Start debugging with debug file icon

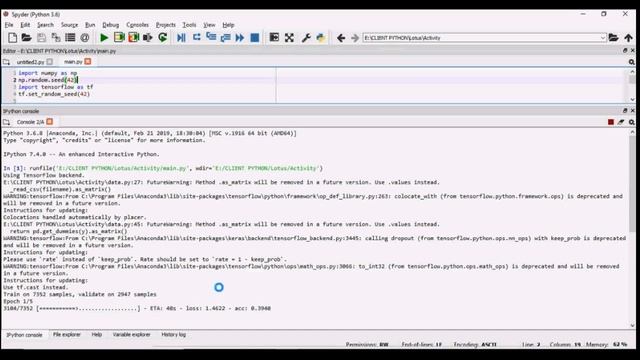click(x=181, y=38)
